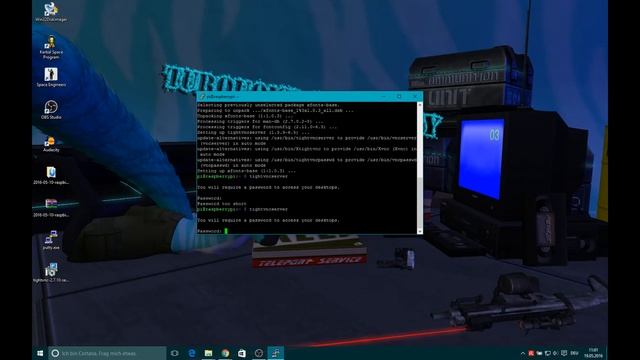Open the Windows Store taskbar icon

[242, 353]
